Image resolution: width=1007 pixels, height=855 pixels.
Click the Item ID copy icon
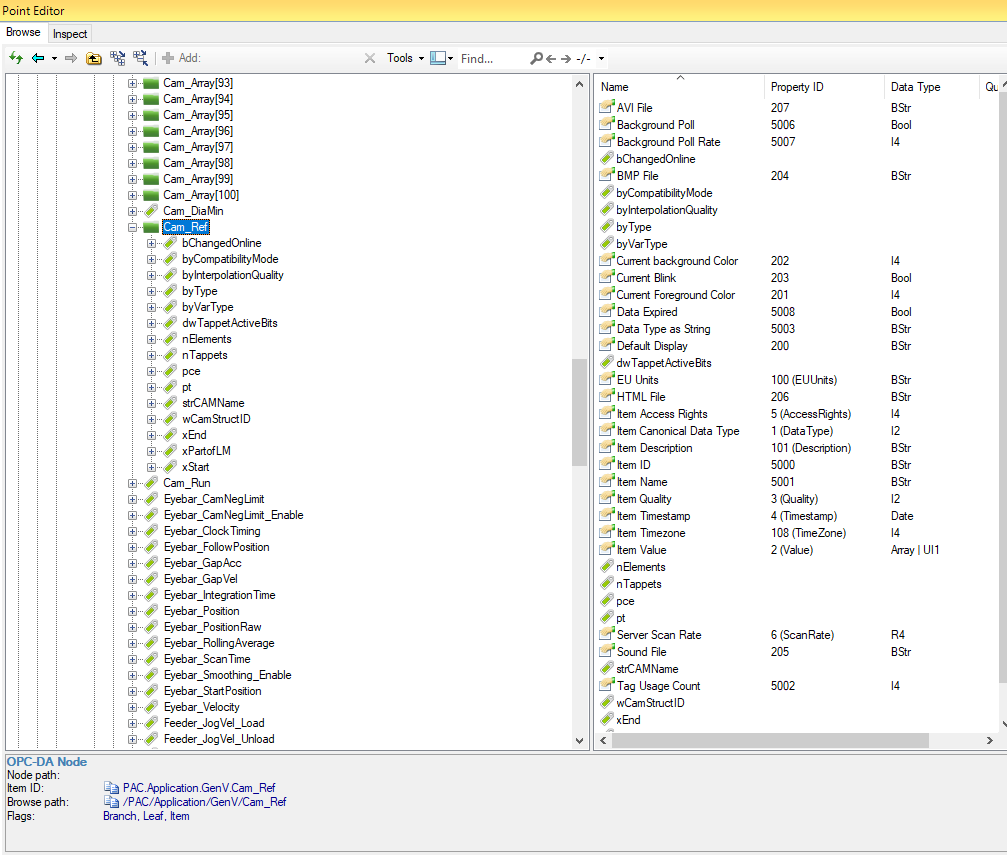(x=111, y=788)
